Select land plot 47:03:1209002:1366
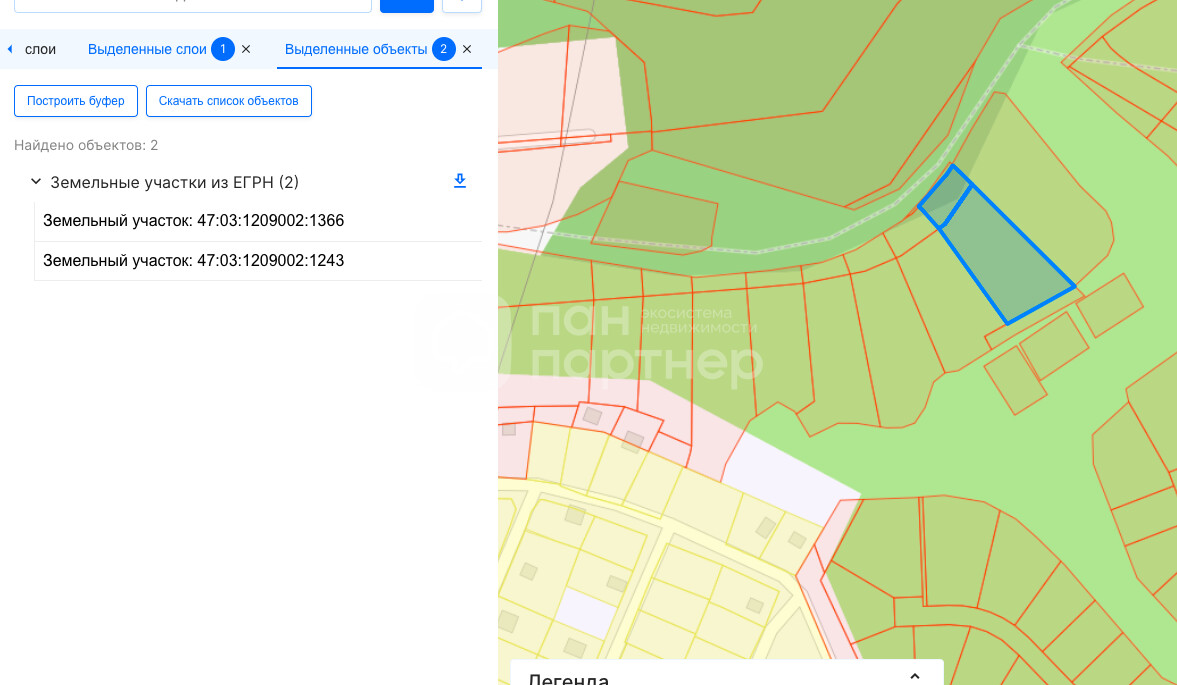The height and width of the screenshot is (685, 1177). pos(193,220)
